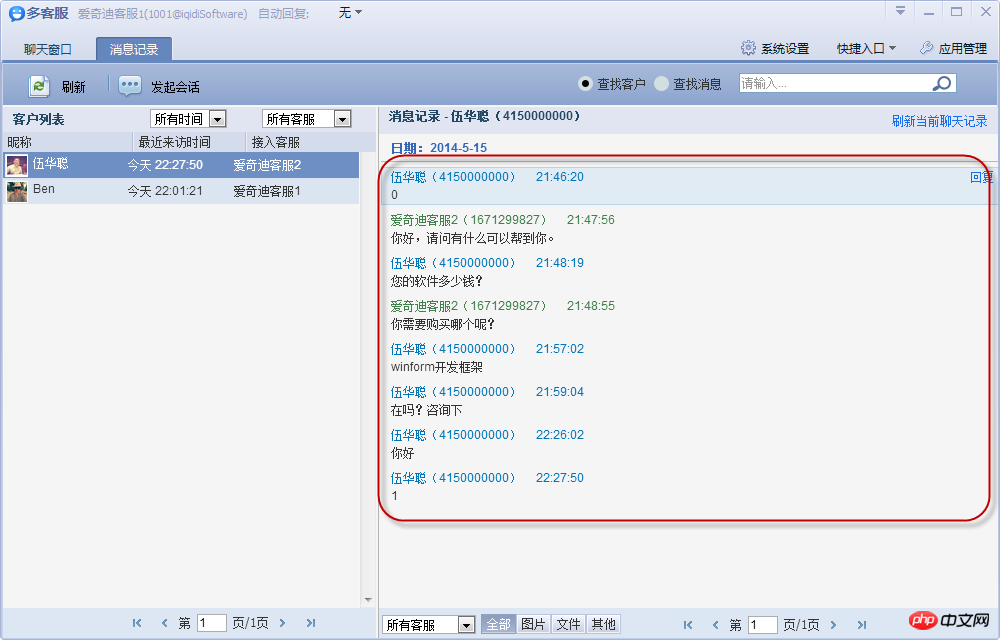Image resolution: width=1000 pixels, height=640 pixels.
Task: Click the date label 2014-5-15
Action: (x=459, y=148)
